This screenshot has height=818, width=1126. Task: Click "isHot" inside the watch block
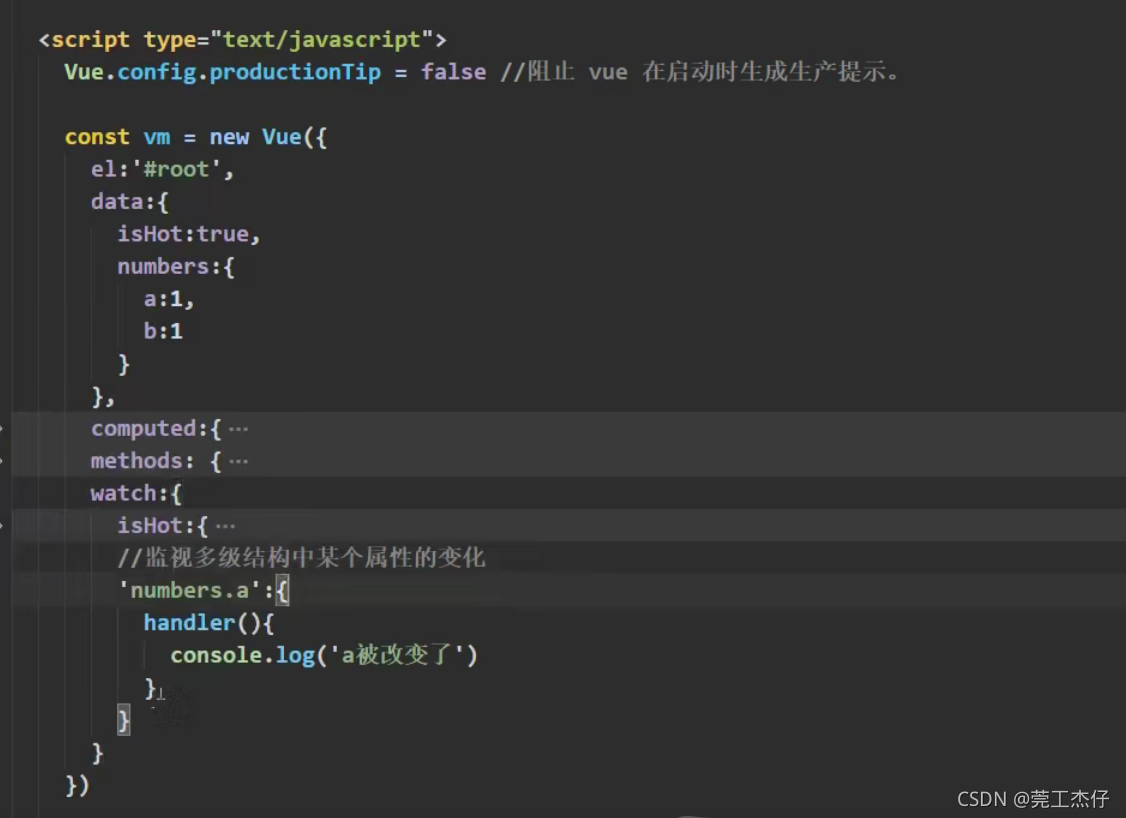[150, 526]
